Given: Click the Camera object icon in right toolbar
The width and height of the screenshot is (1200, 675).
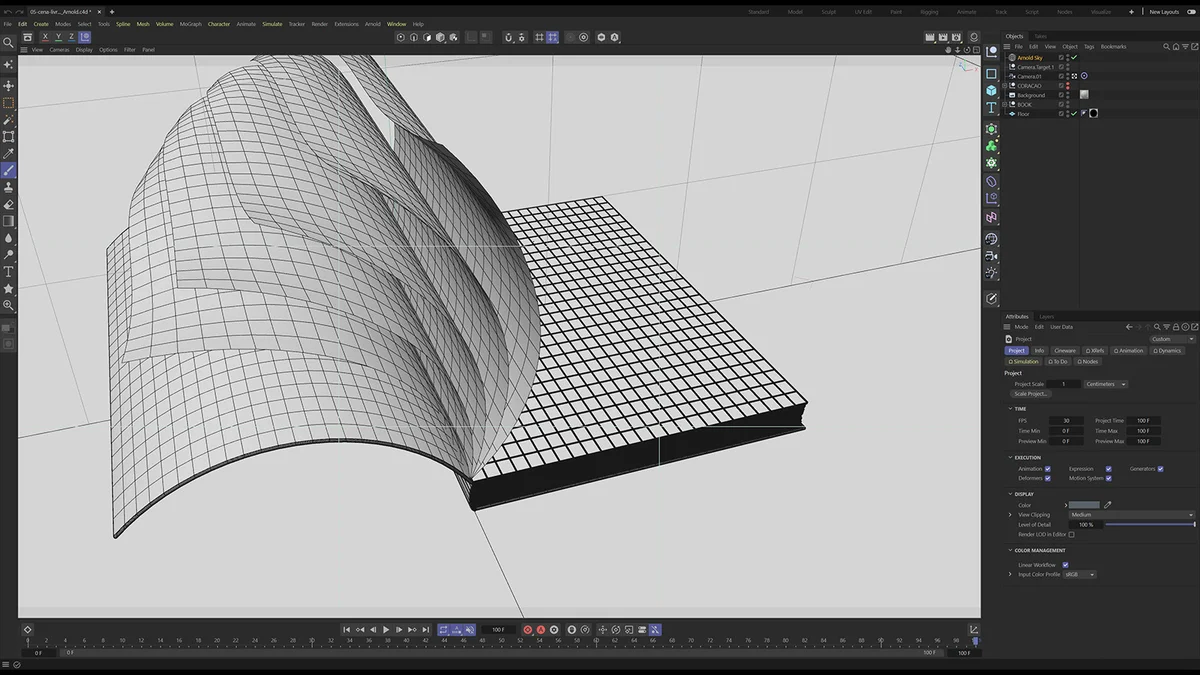Looking at the screenshot, I should click(x=991, y=256).
